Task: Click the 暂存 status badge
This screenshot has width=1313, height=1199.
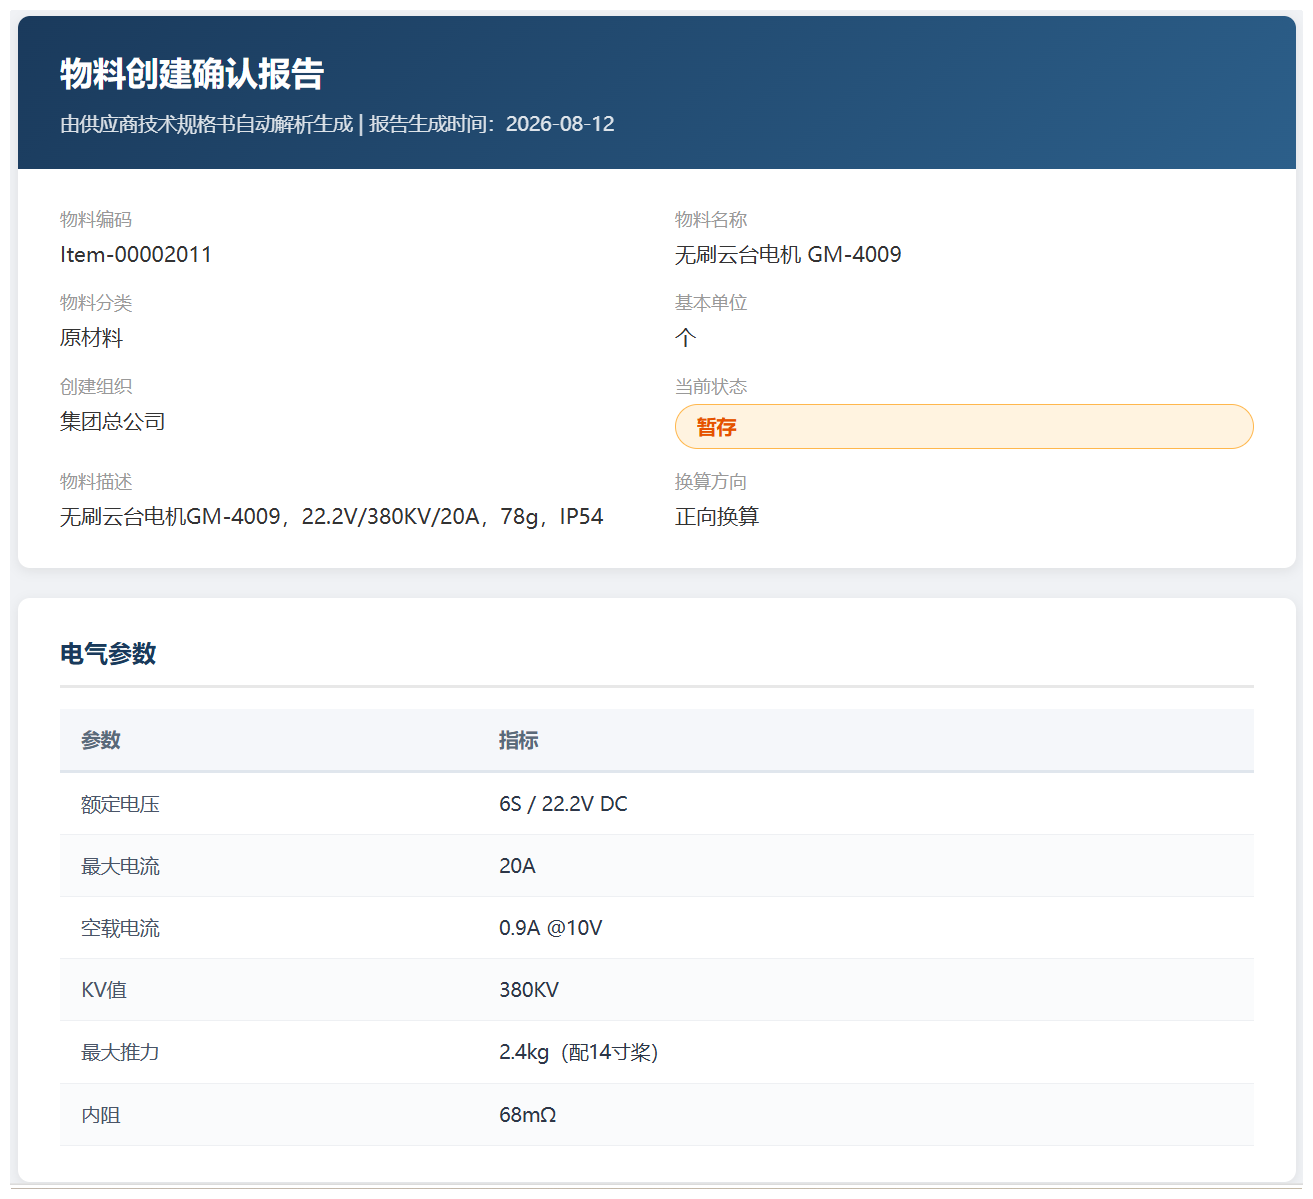Action: (964, 427)
